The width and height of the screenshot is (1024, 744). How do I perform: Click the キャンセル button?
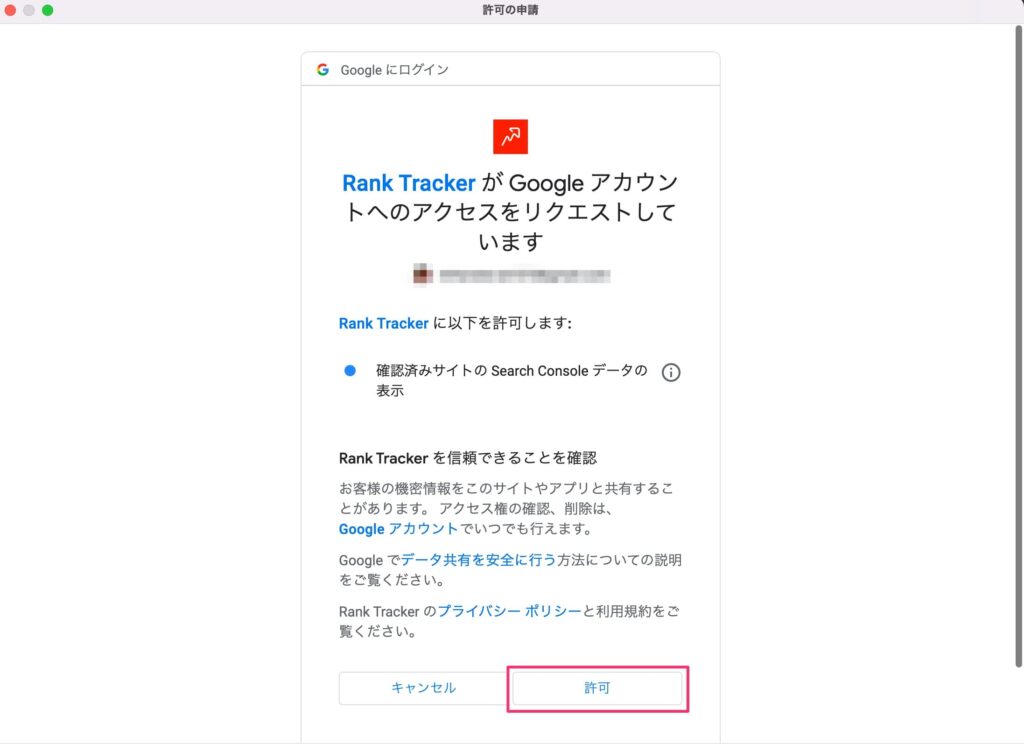[423, 688]
